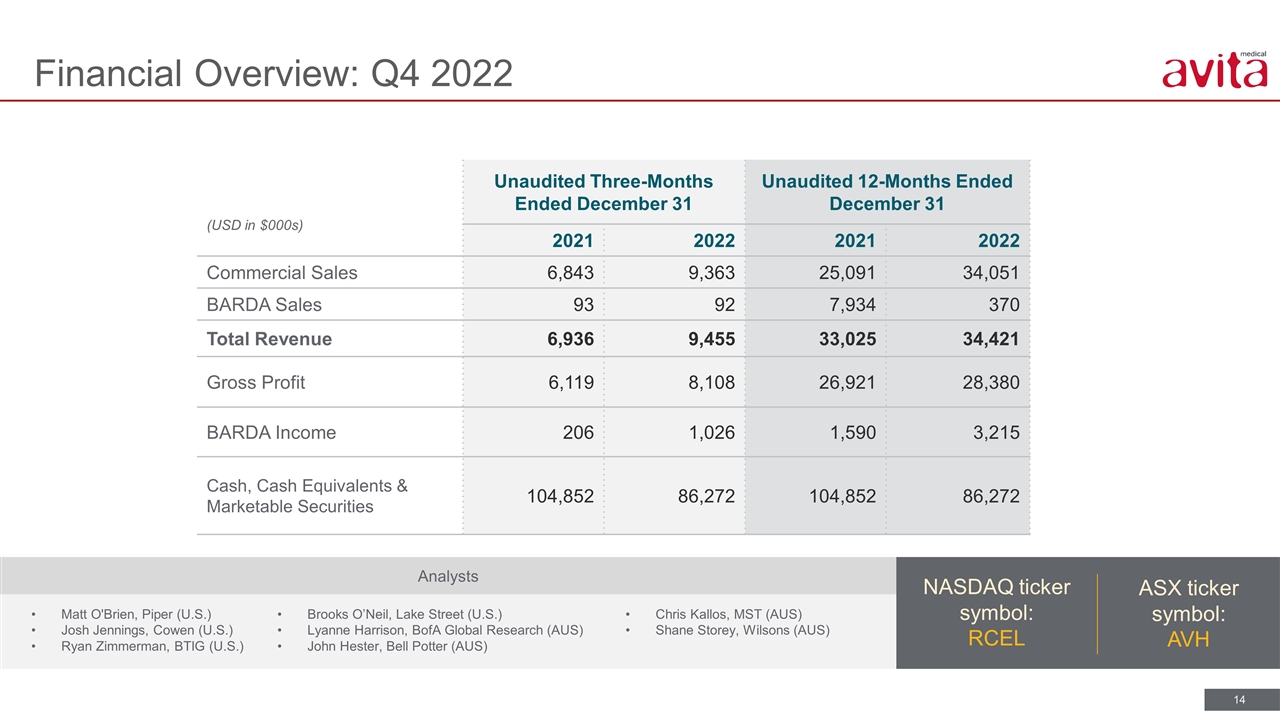Viewport: 1280px width, 720px height.
Task: Click the BARDA Sales value 93
Action: coord(582,305)
